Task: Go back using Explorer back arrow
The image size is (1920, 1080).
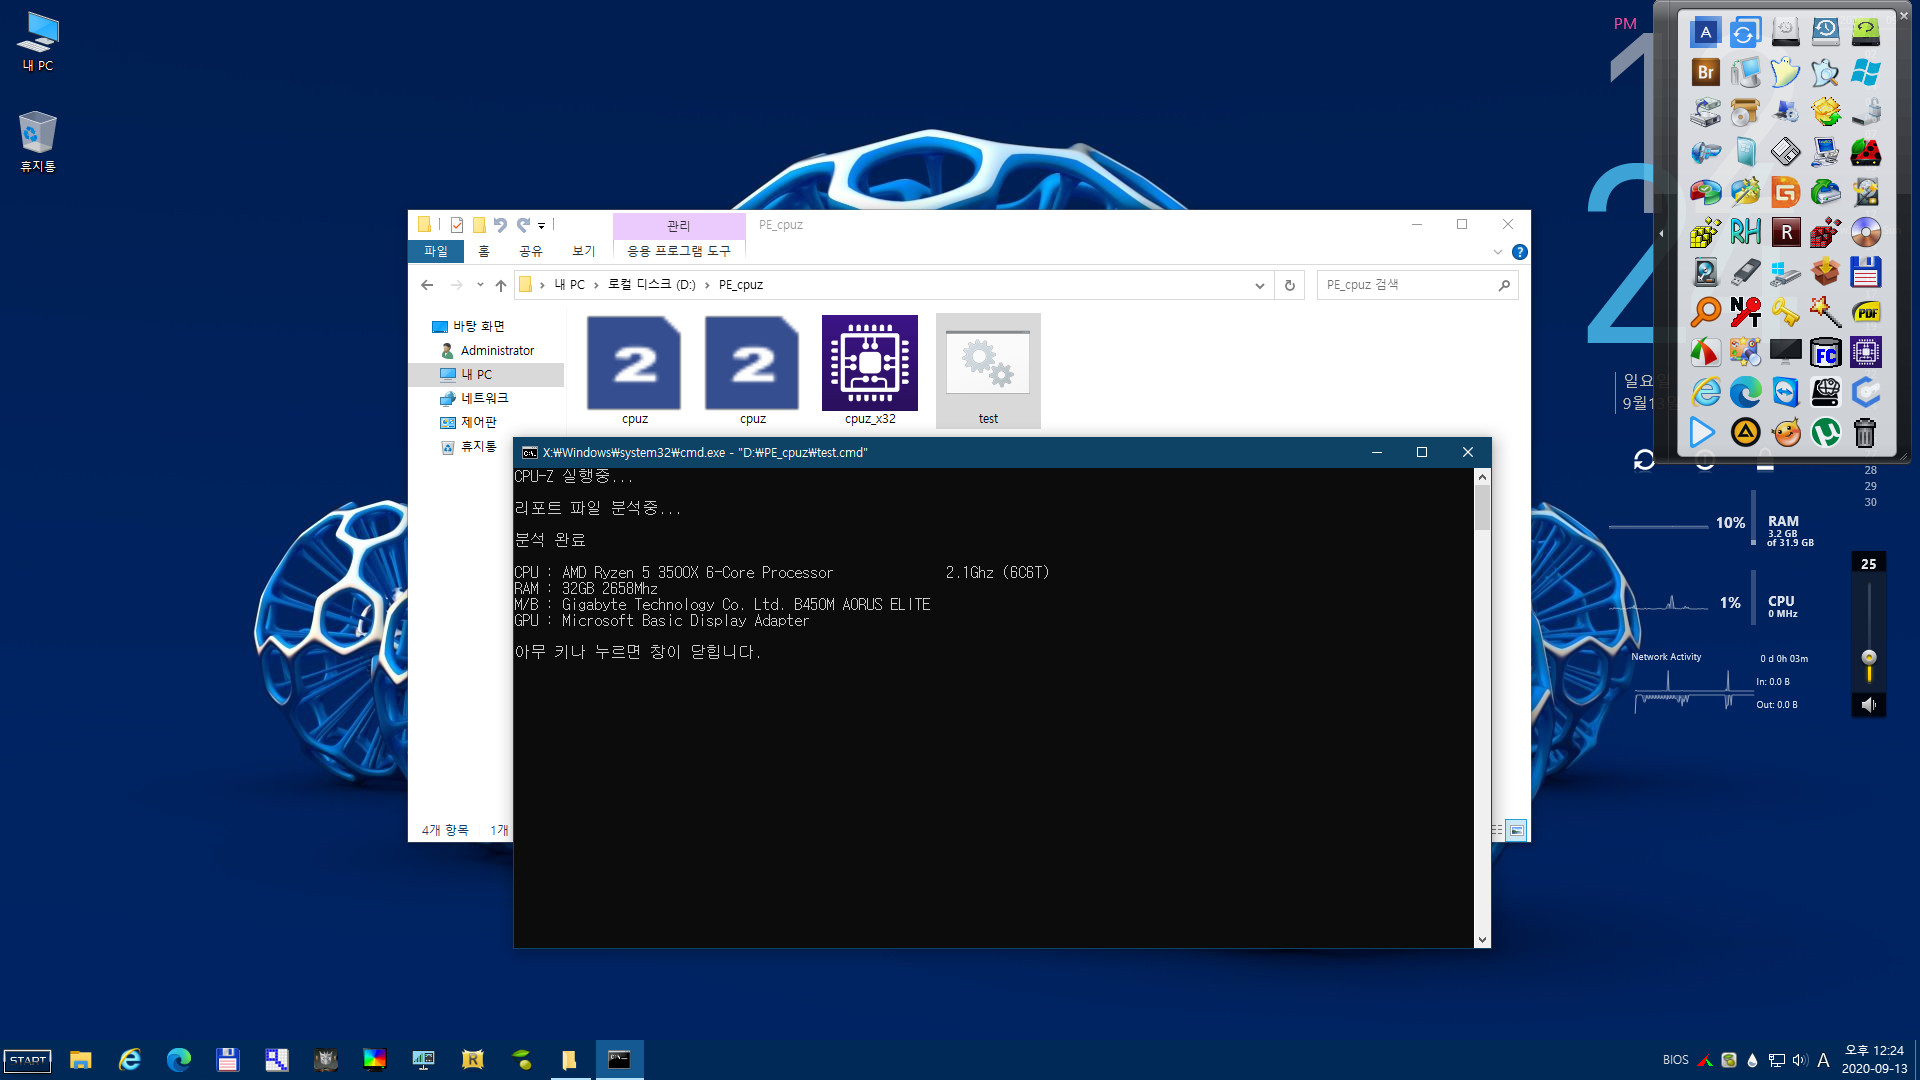Action: click(427, 285)
